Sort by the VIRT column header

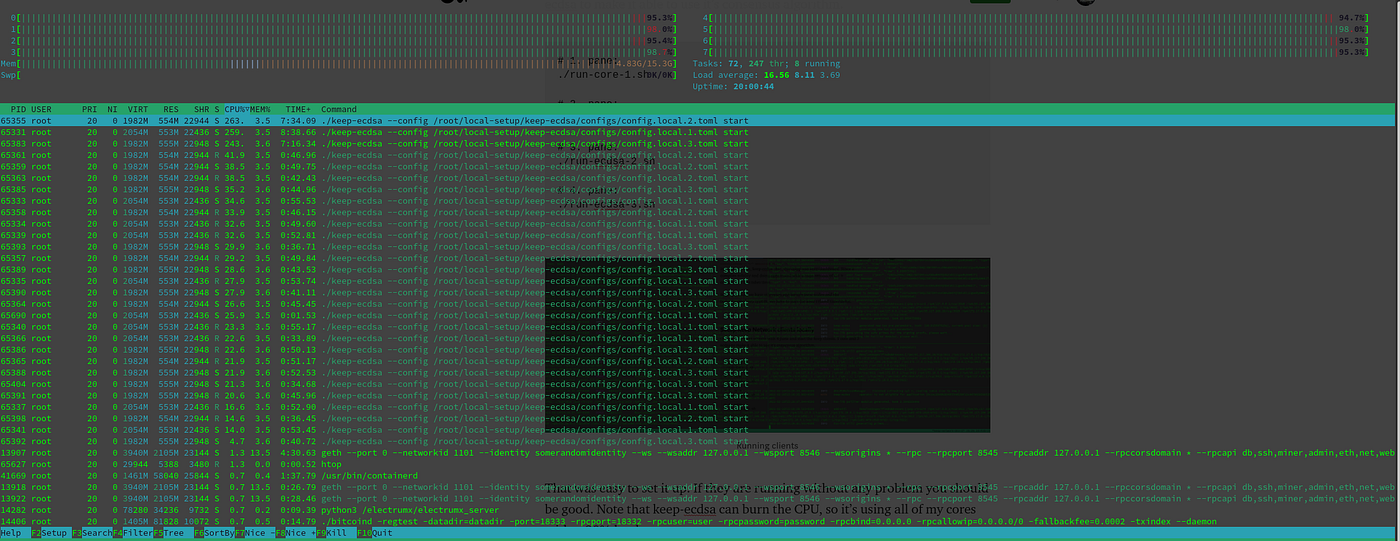[x=137, y=108]
